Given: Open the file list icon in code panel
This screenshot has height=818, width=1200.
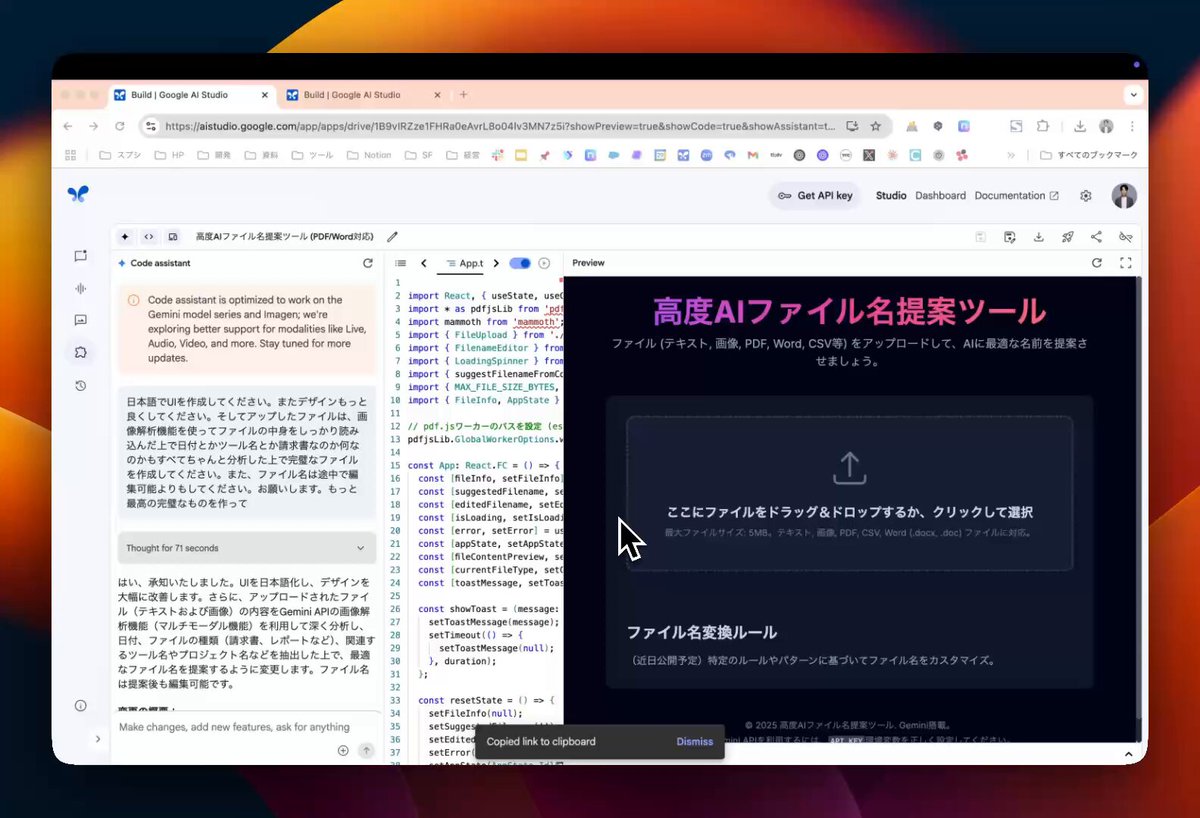Looking at the screenshot, I should pyautogui.click(x=400, y=263).
